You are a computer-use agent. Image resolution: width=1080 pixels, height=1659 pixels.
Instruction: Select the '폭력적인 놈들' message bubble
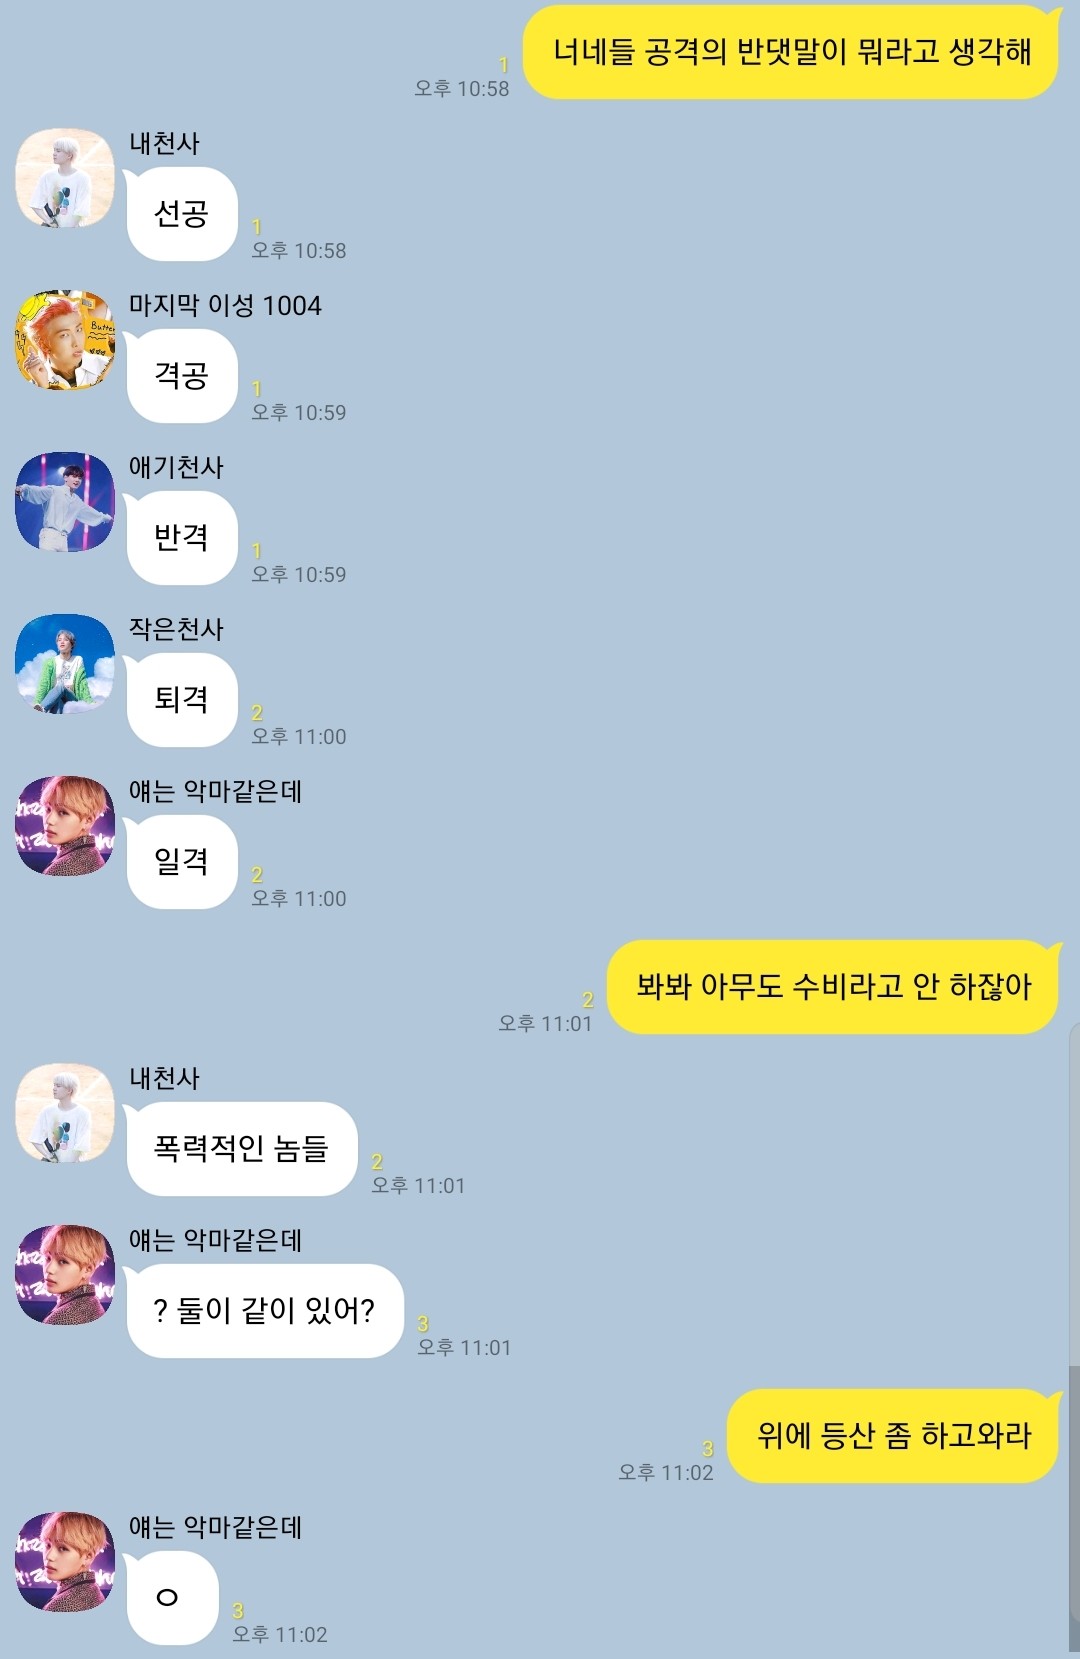click(241, 1149)
